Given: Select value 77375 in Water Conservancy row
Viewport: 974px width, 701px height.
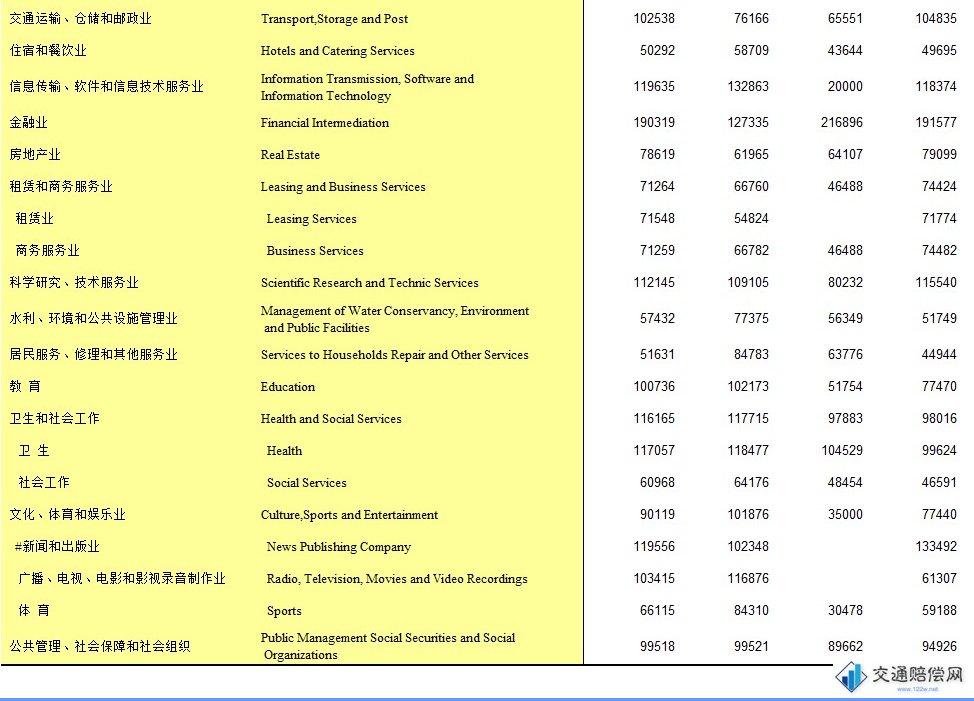Looking at the screenshot, I should [751, 319].
